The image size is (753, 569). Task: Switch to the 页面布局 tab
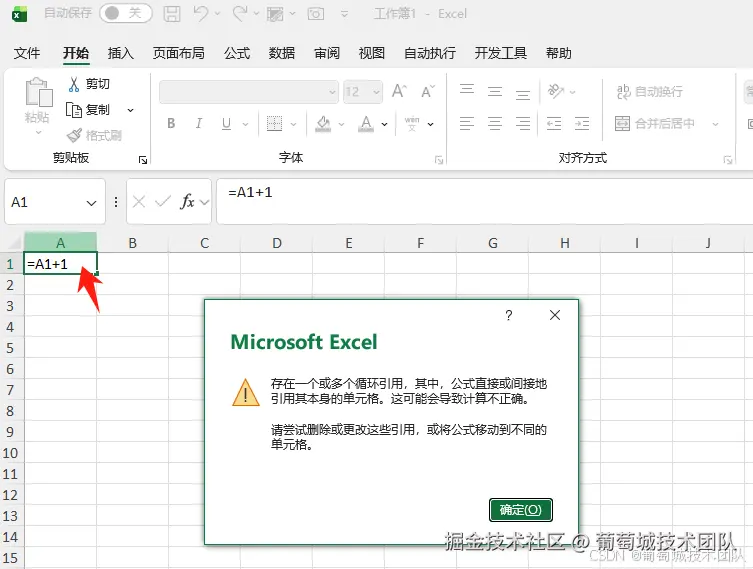click(x=179, y=53)
